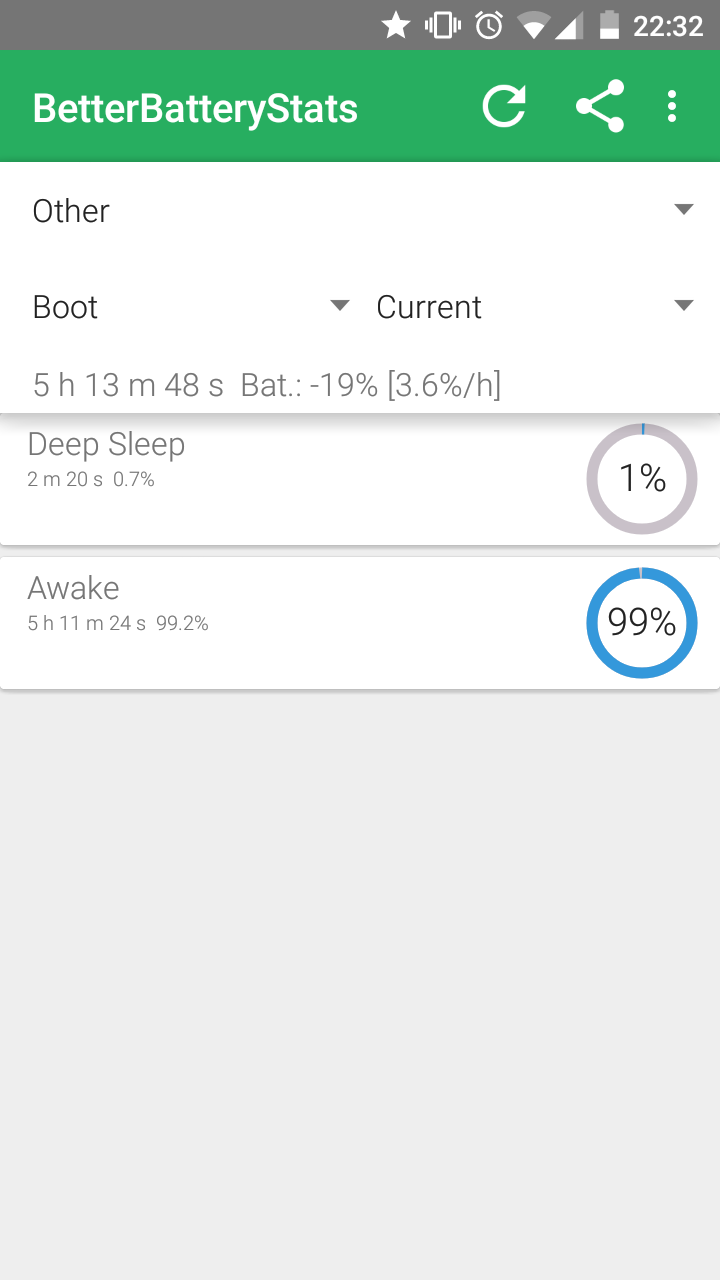
Task: Tap the share icon
Action: pyautogui.click(x=600, y=106)
